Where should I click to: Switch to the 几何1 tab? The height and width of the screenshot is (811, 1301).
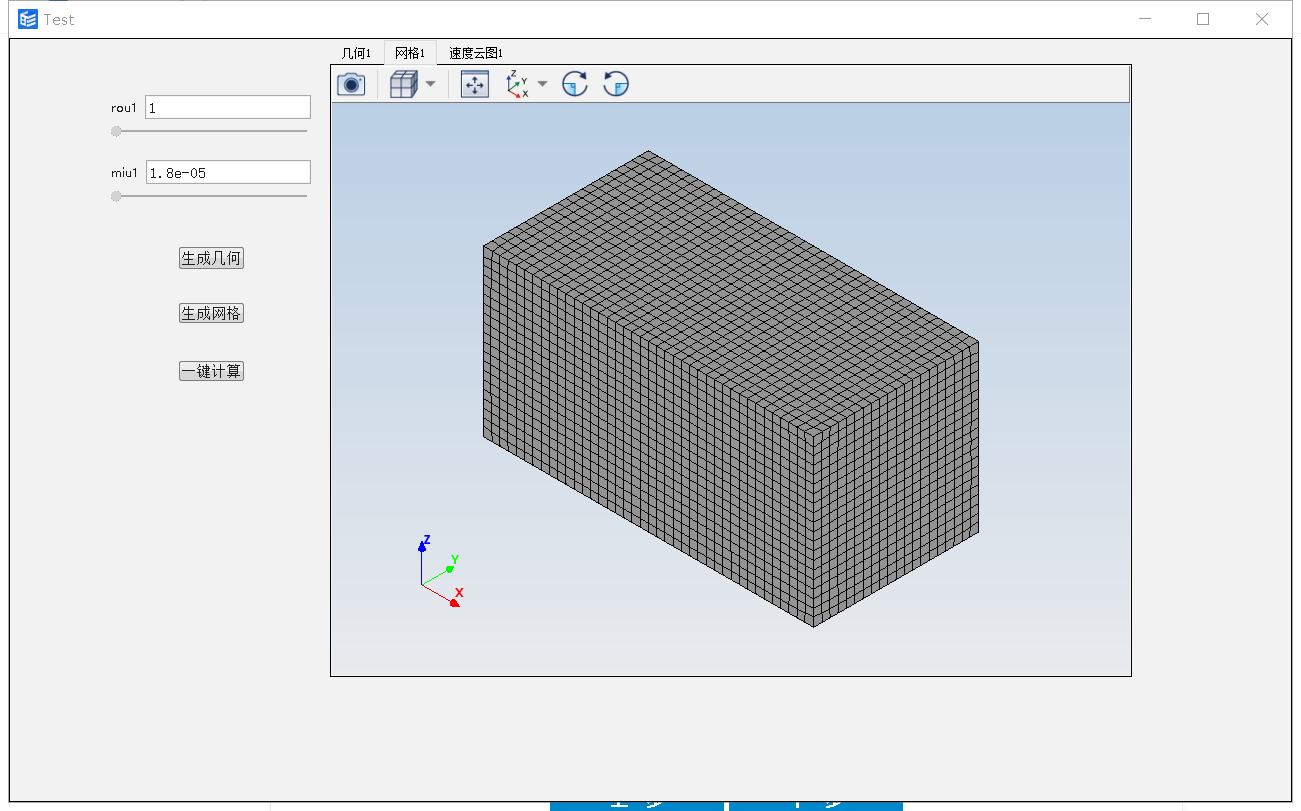click(356, 53)
